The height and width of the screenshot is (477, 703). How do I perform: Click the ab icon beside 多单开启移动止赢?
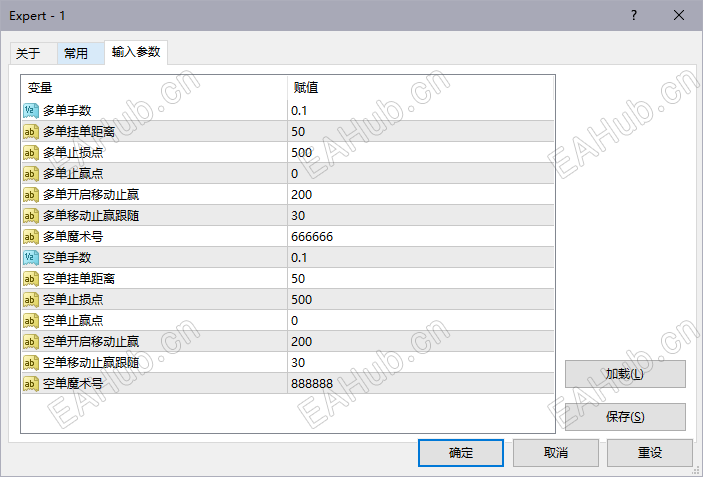31,195
